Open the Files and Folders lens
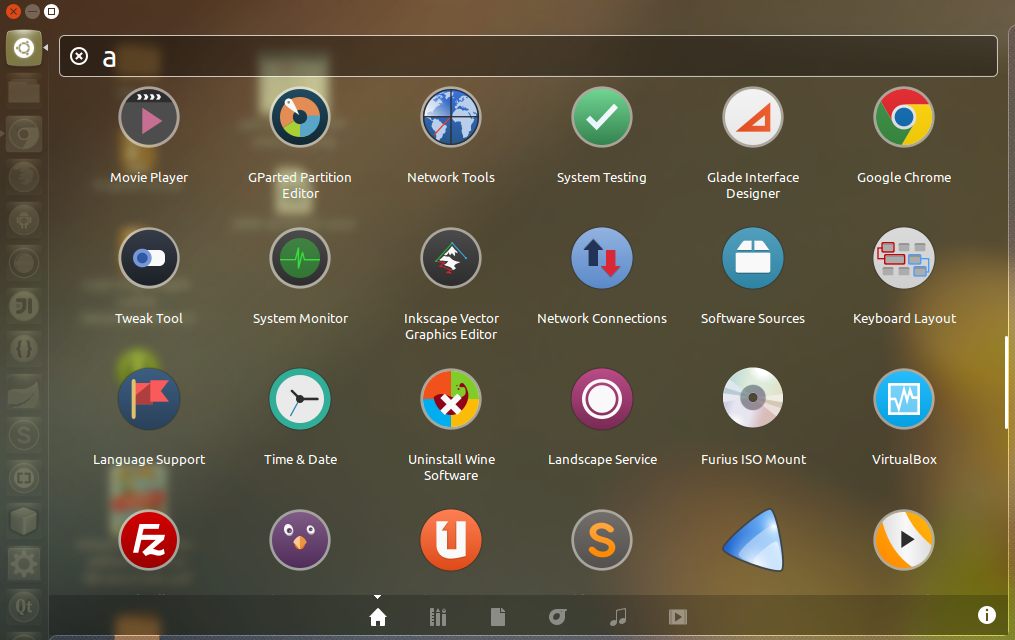The image size is (1015, 640). 497,616
